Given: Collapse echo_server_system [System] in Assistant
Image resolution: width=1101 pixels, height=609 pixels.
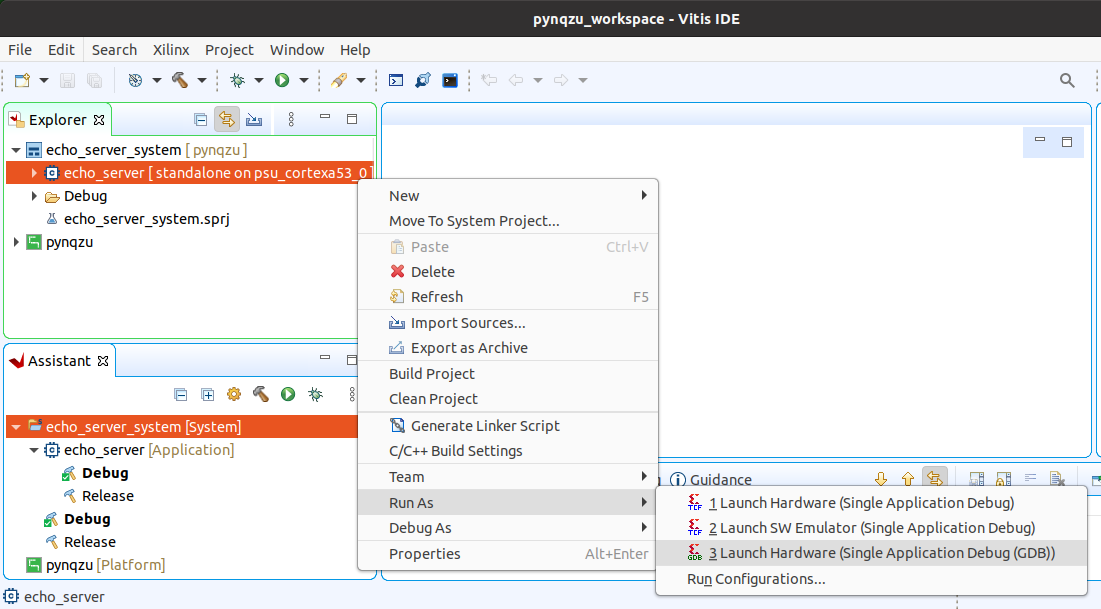Looking at the screenshot, I should tap(15, 427).
